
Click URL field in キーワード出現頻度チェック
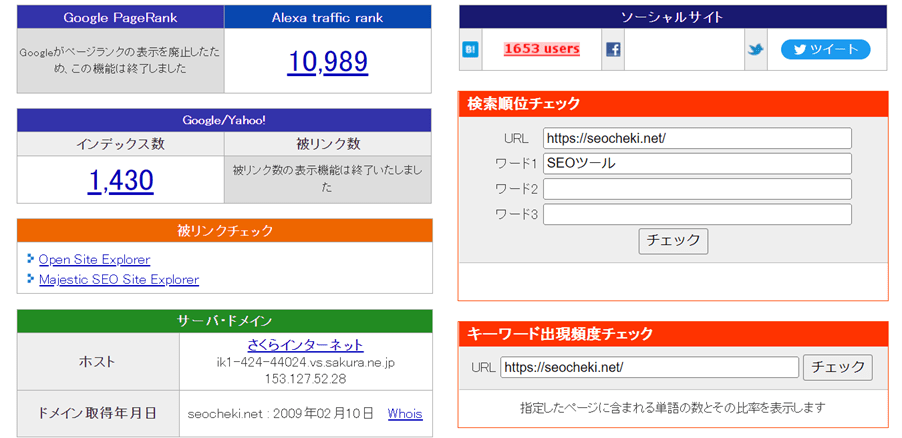[x=649, y=367]
